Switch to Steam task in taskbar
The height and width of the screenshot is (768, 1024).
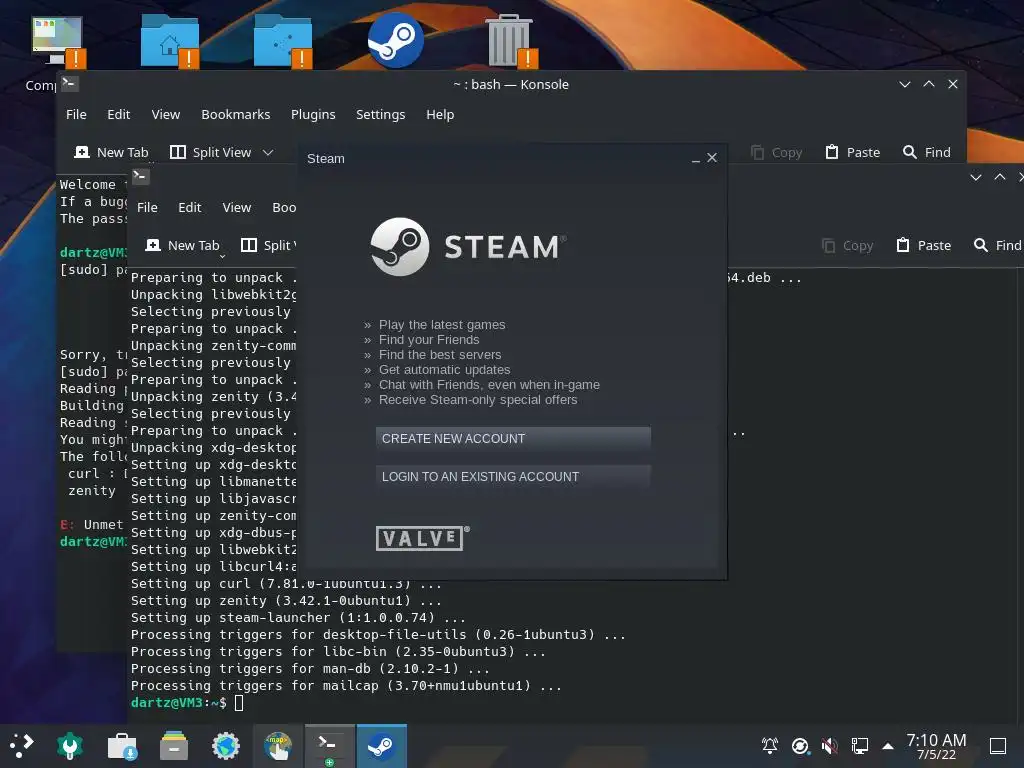(x=381, y=746)
